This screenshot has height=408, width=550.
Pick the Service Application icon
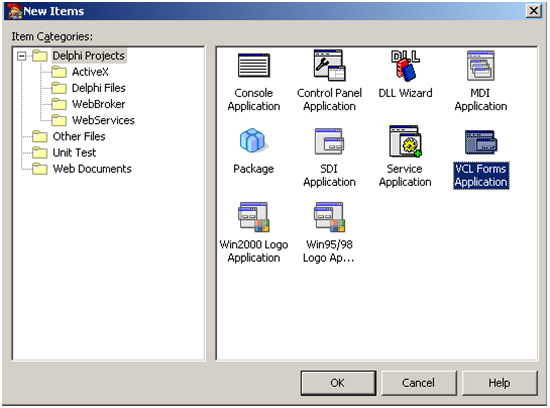(x=405, y=141)
